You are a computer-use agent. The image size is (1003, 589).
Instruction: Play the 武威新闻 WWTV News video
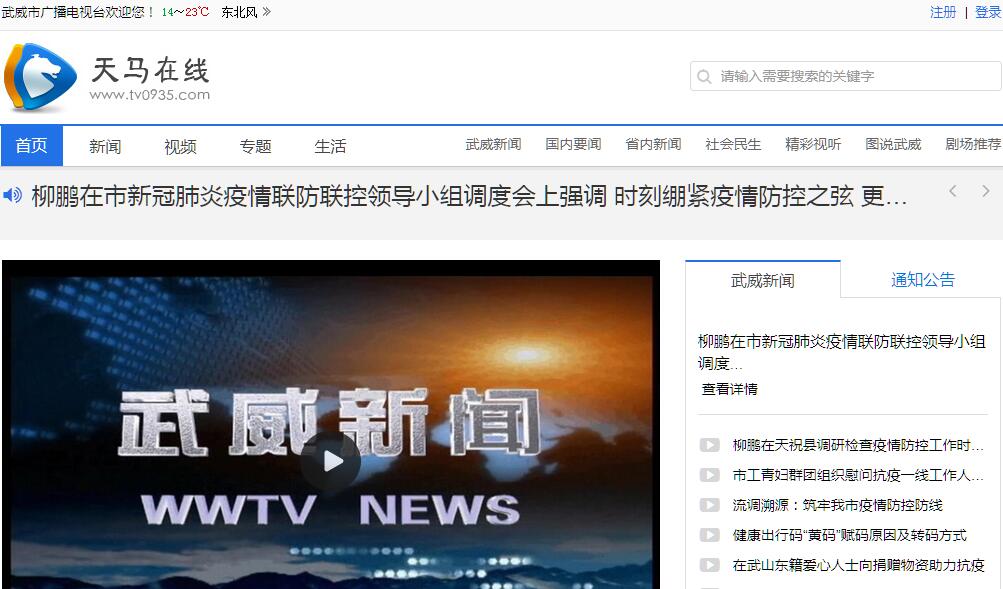[331, 461]
